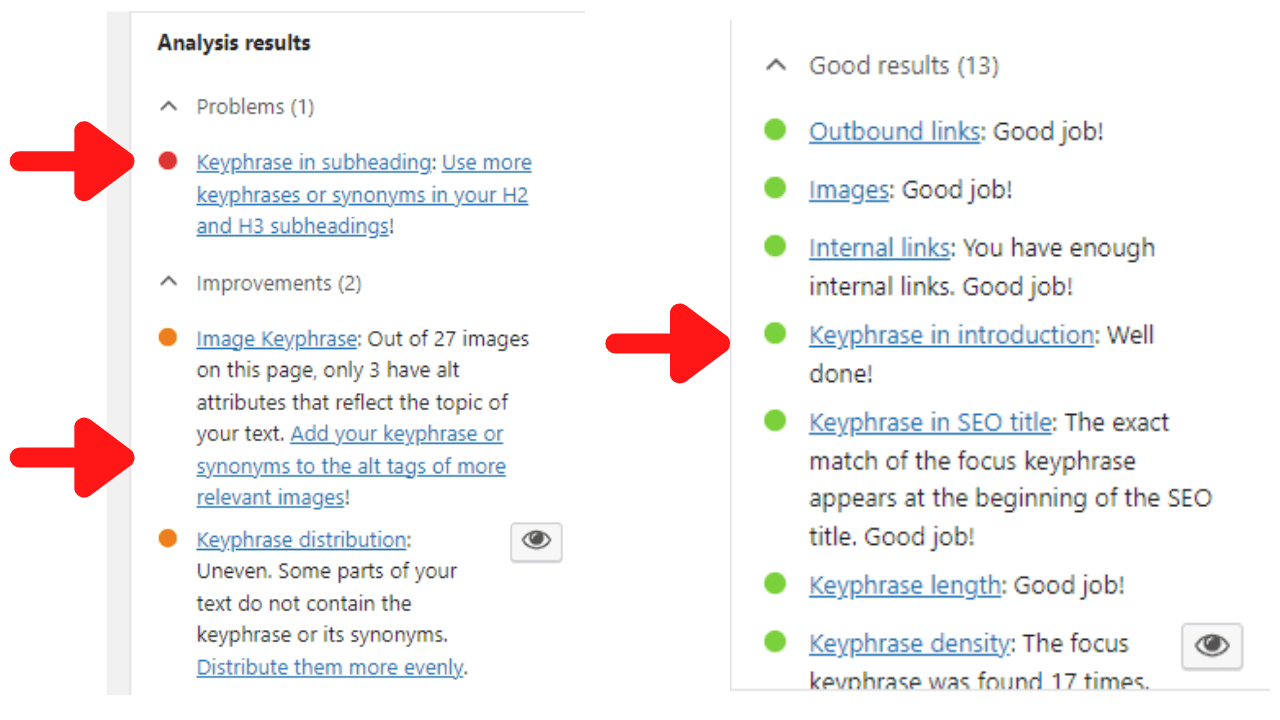Click the orange Image Keyphrase status dot
The image size is (1280, 720).
pyautogui.click(x=168, y=337)
